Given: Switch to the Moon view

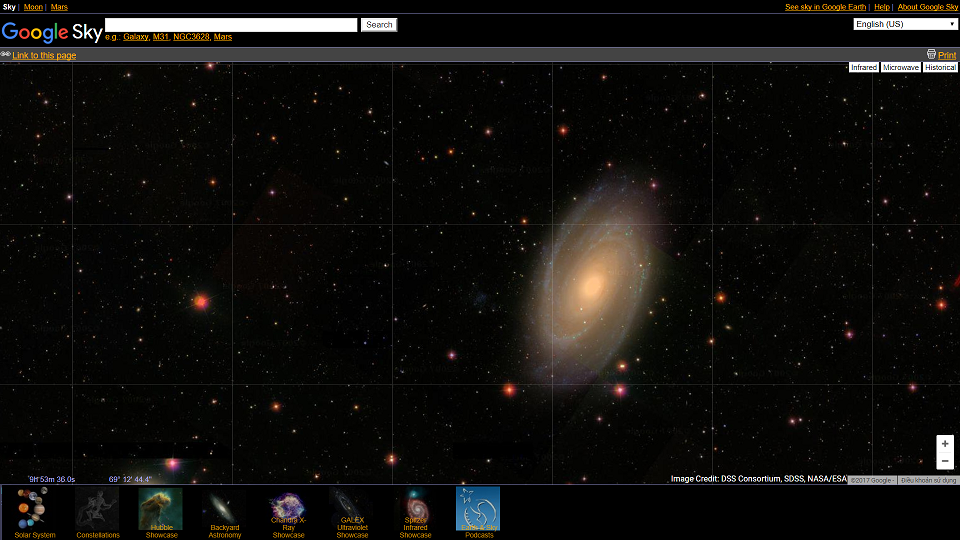Looking at the screenshot, I should (33, 7).
